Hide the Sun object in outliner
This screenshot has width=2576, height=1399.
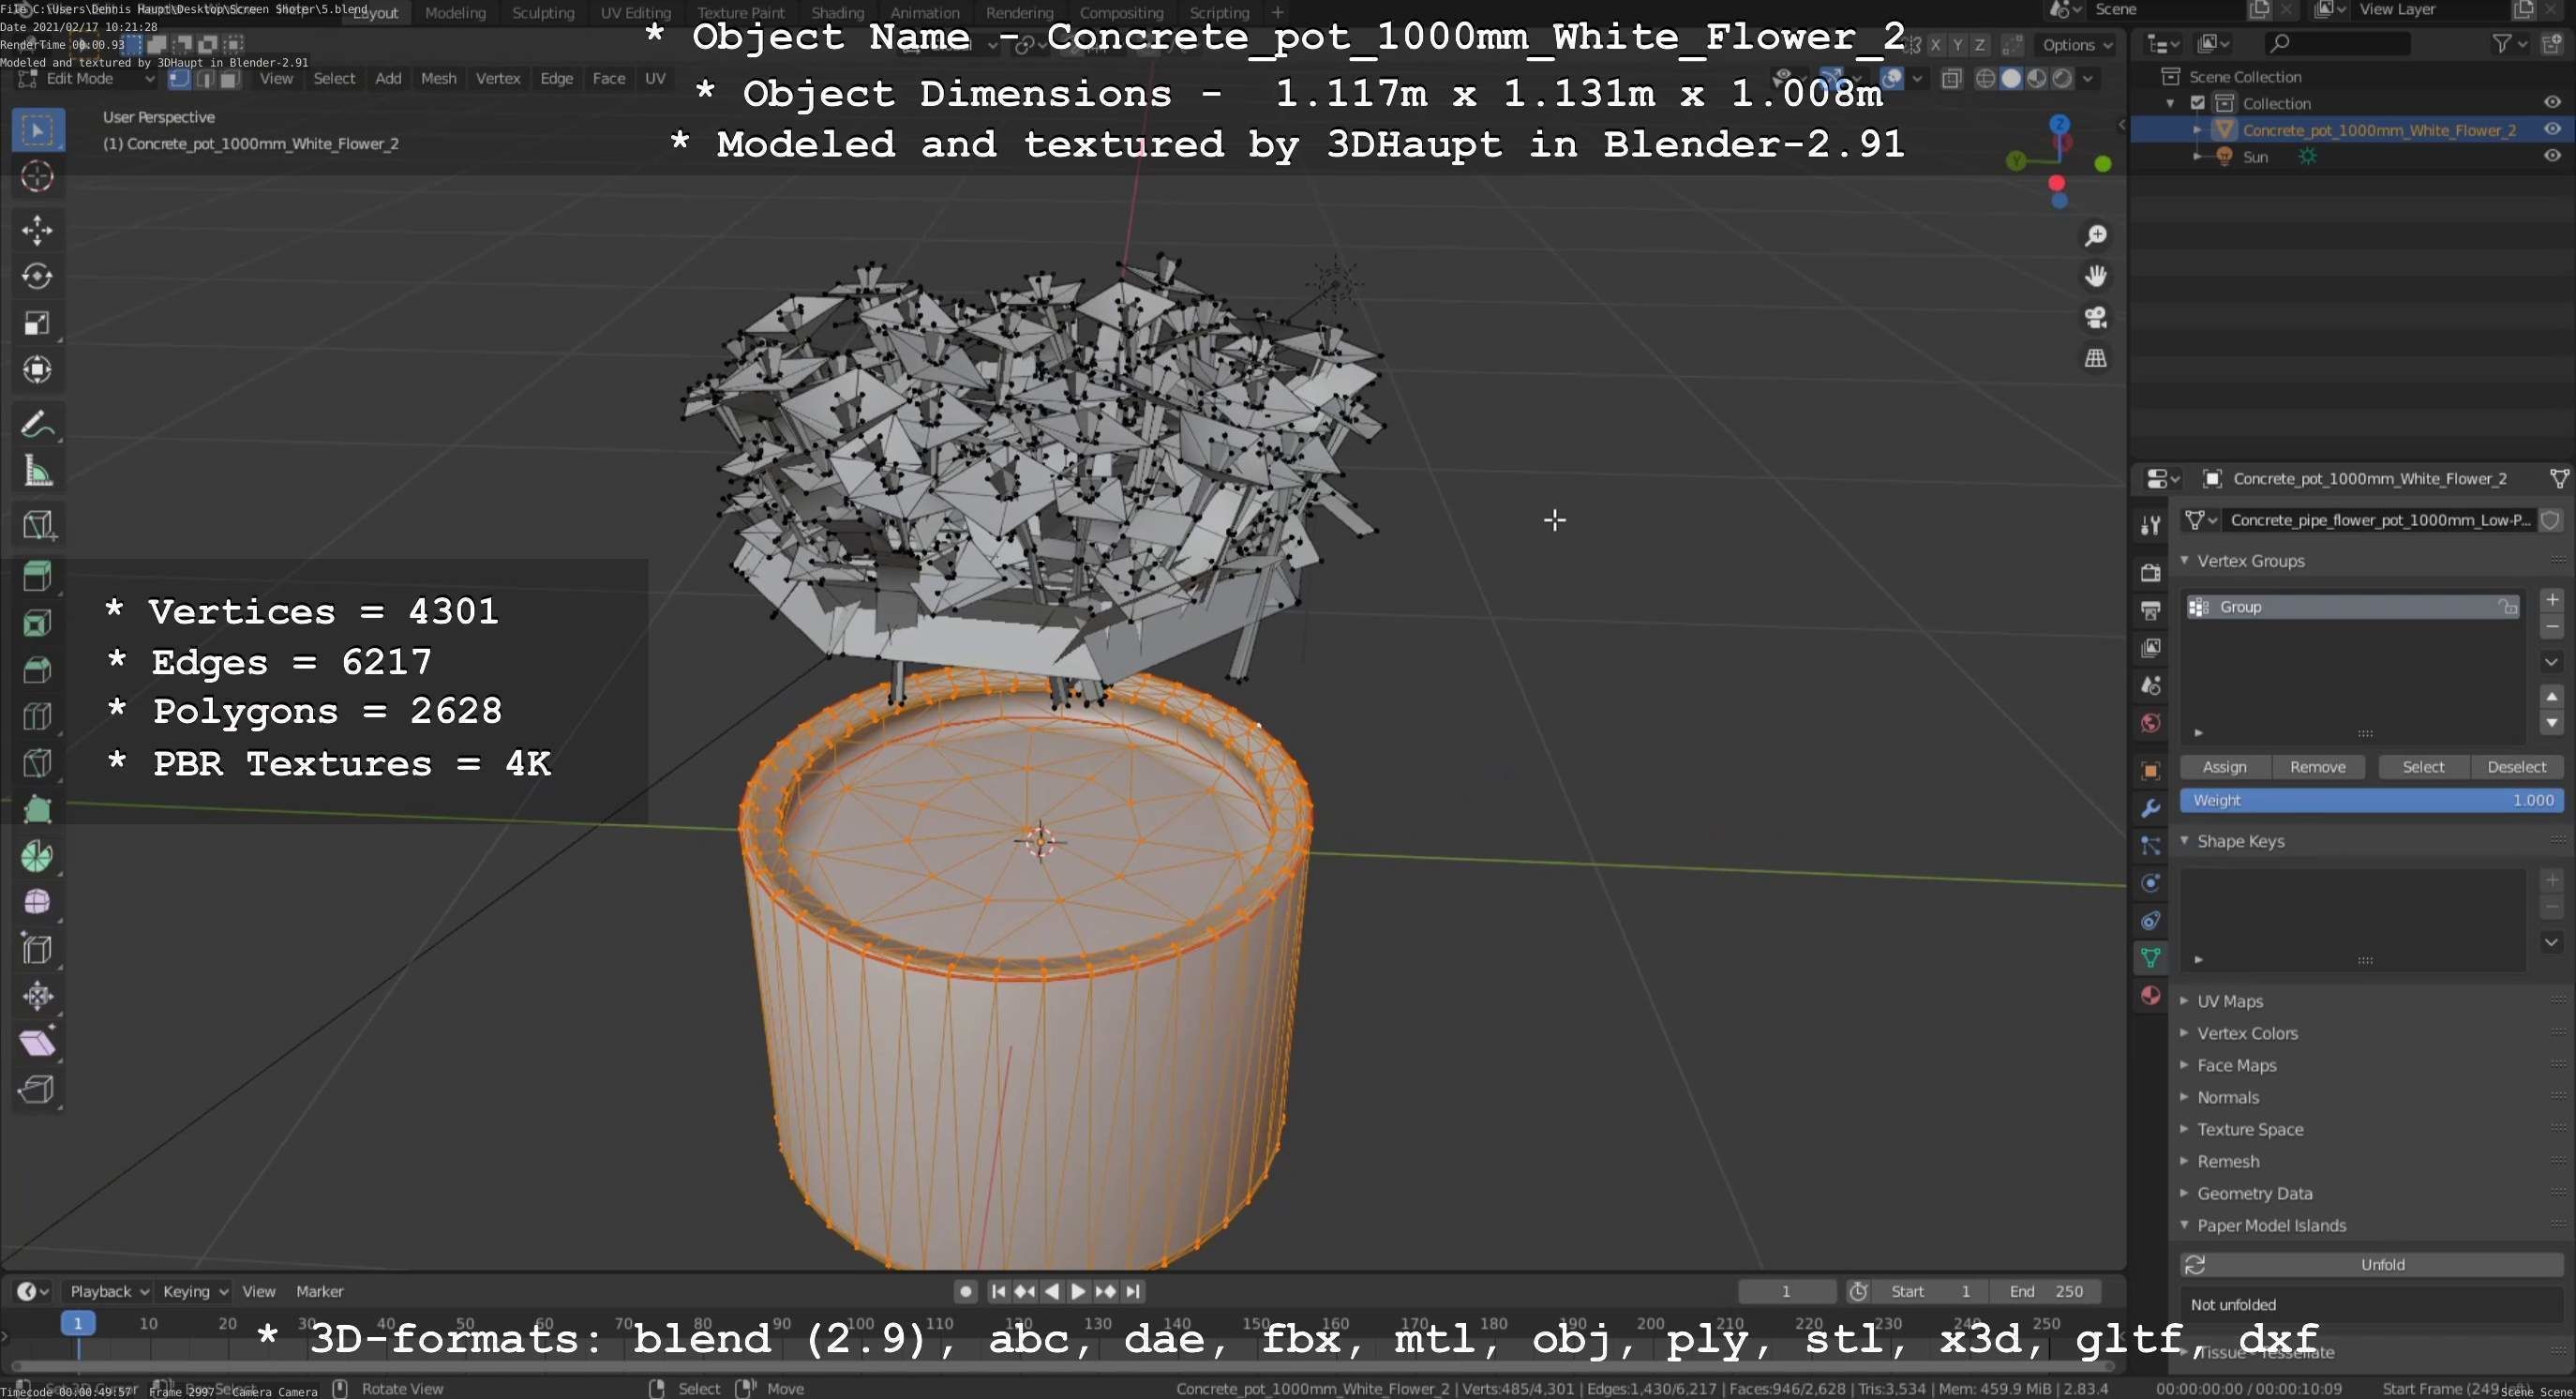(x=2552, y=156)
